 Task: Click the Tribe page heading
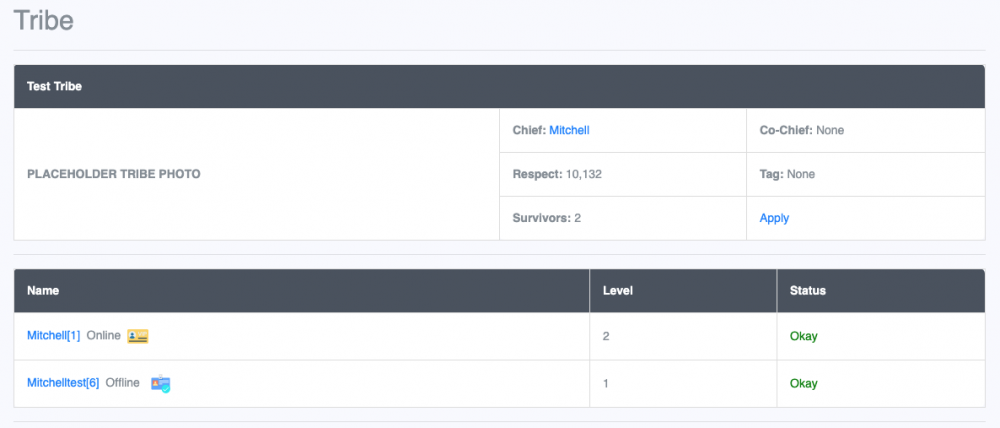click(x=44, y=20)
